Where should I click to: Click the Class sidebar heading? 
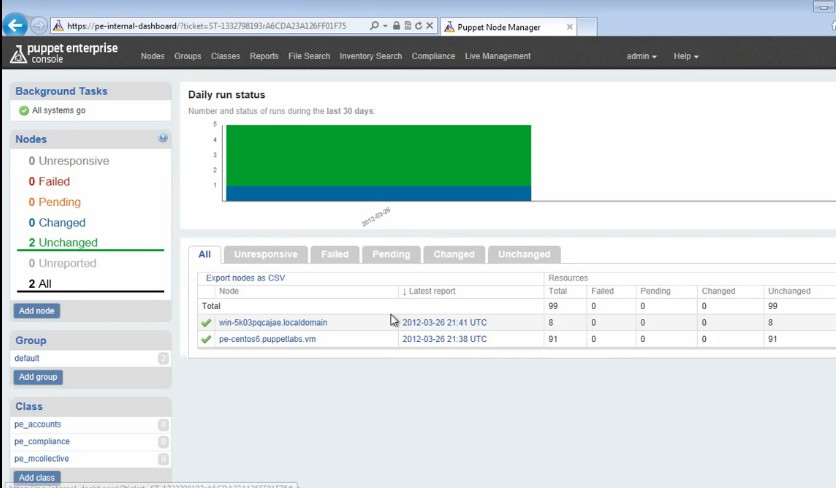tap(29, 406)
